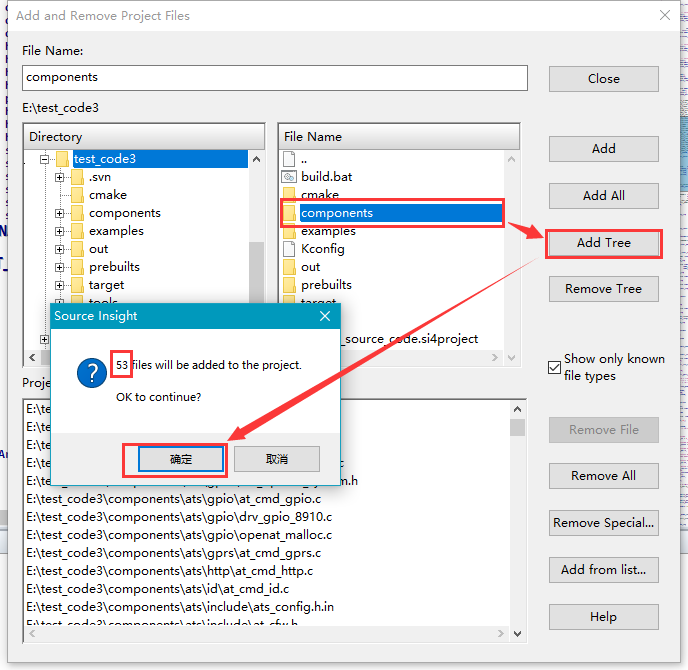Image resolution: width=688 pixels, height=670 pixels.
Task: Cancel adding files with 取消 button
Action: (x=277, y=459)
